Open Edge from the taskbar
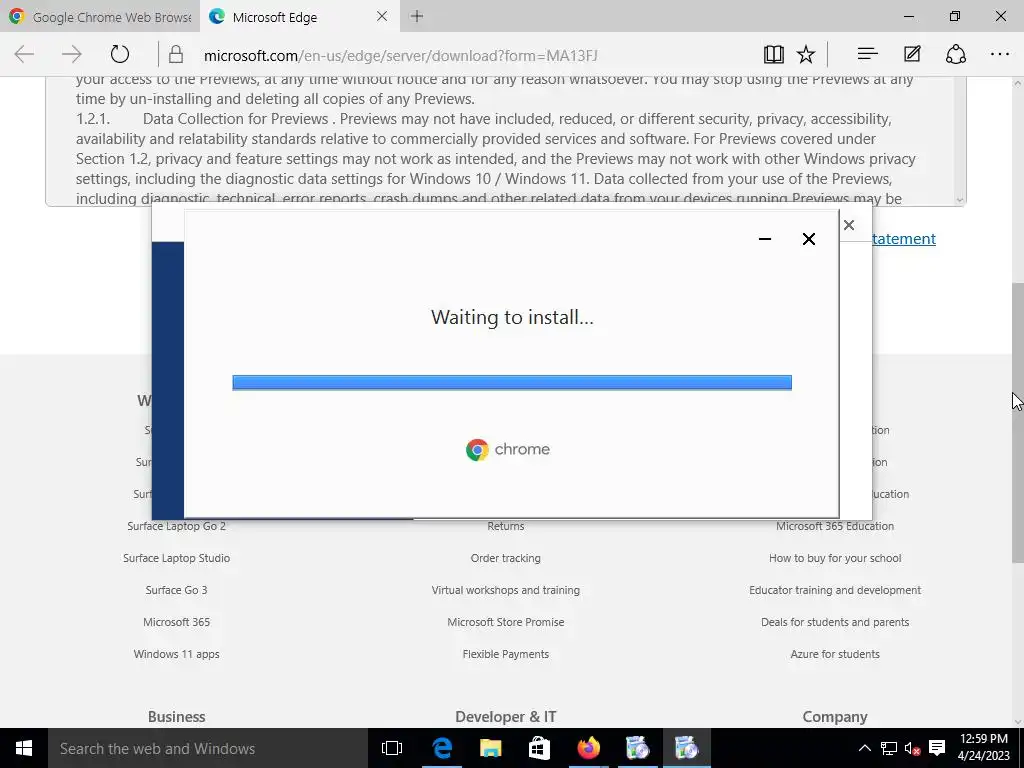Screen dimensions: 1024x768 442,748
